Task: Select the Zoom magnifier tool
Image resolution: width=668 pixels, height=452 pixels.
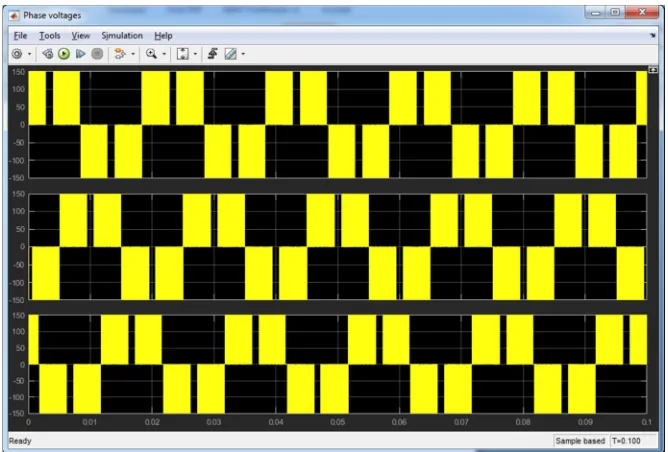Action: [151, 54]
